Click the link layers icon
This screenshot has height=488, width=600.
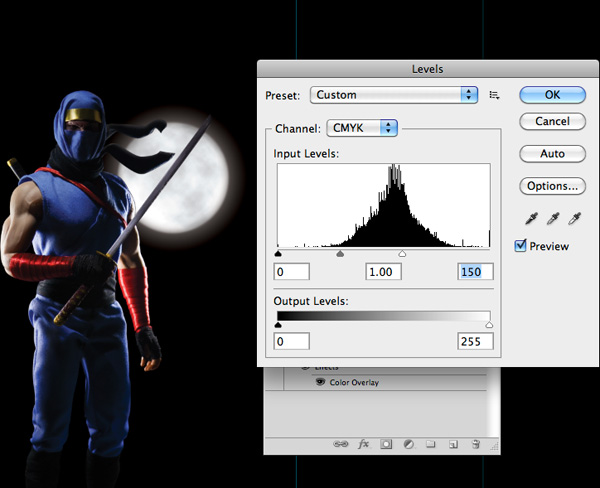point(341,444)
